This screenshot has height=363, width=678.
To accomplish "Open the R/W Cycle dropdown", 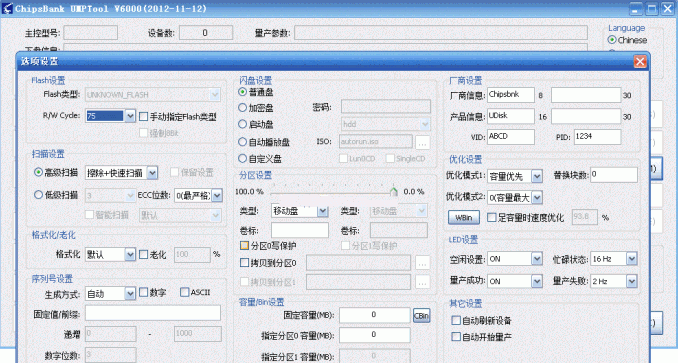I will 130,116.
